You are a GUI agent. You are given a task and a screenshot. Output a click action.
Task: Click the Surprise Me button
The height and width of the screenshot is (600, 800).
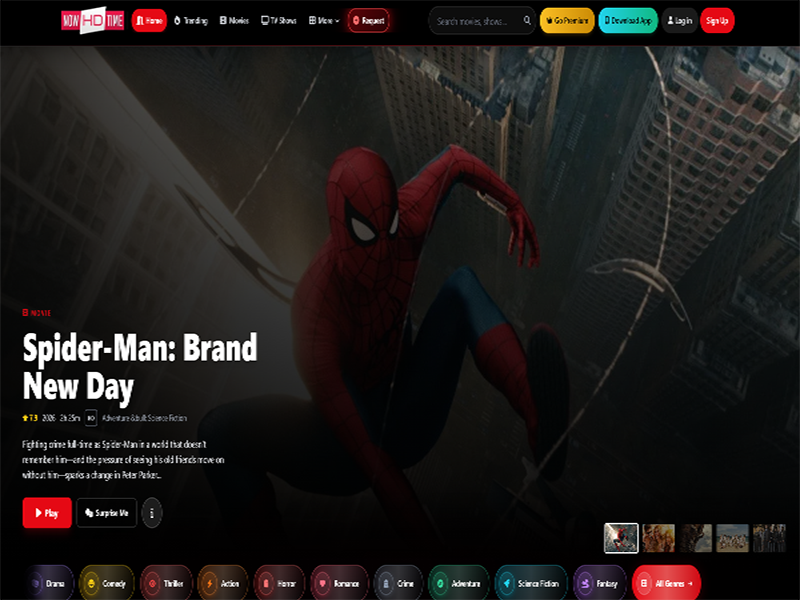(x=107, y=513)
